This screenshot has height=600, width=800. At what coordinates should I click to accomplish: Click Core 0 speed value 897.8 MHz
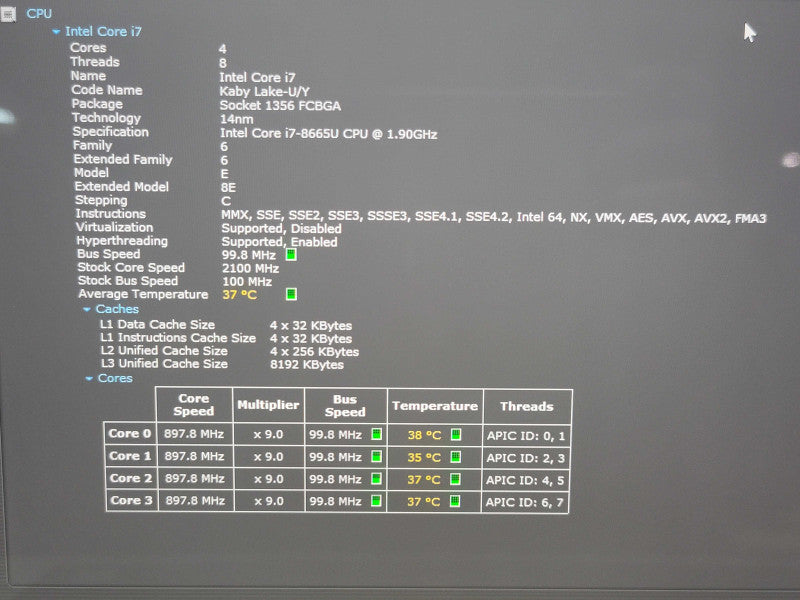[194, 434]
